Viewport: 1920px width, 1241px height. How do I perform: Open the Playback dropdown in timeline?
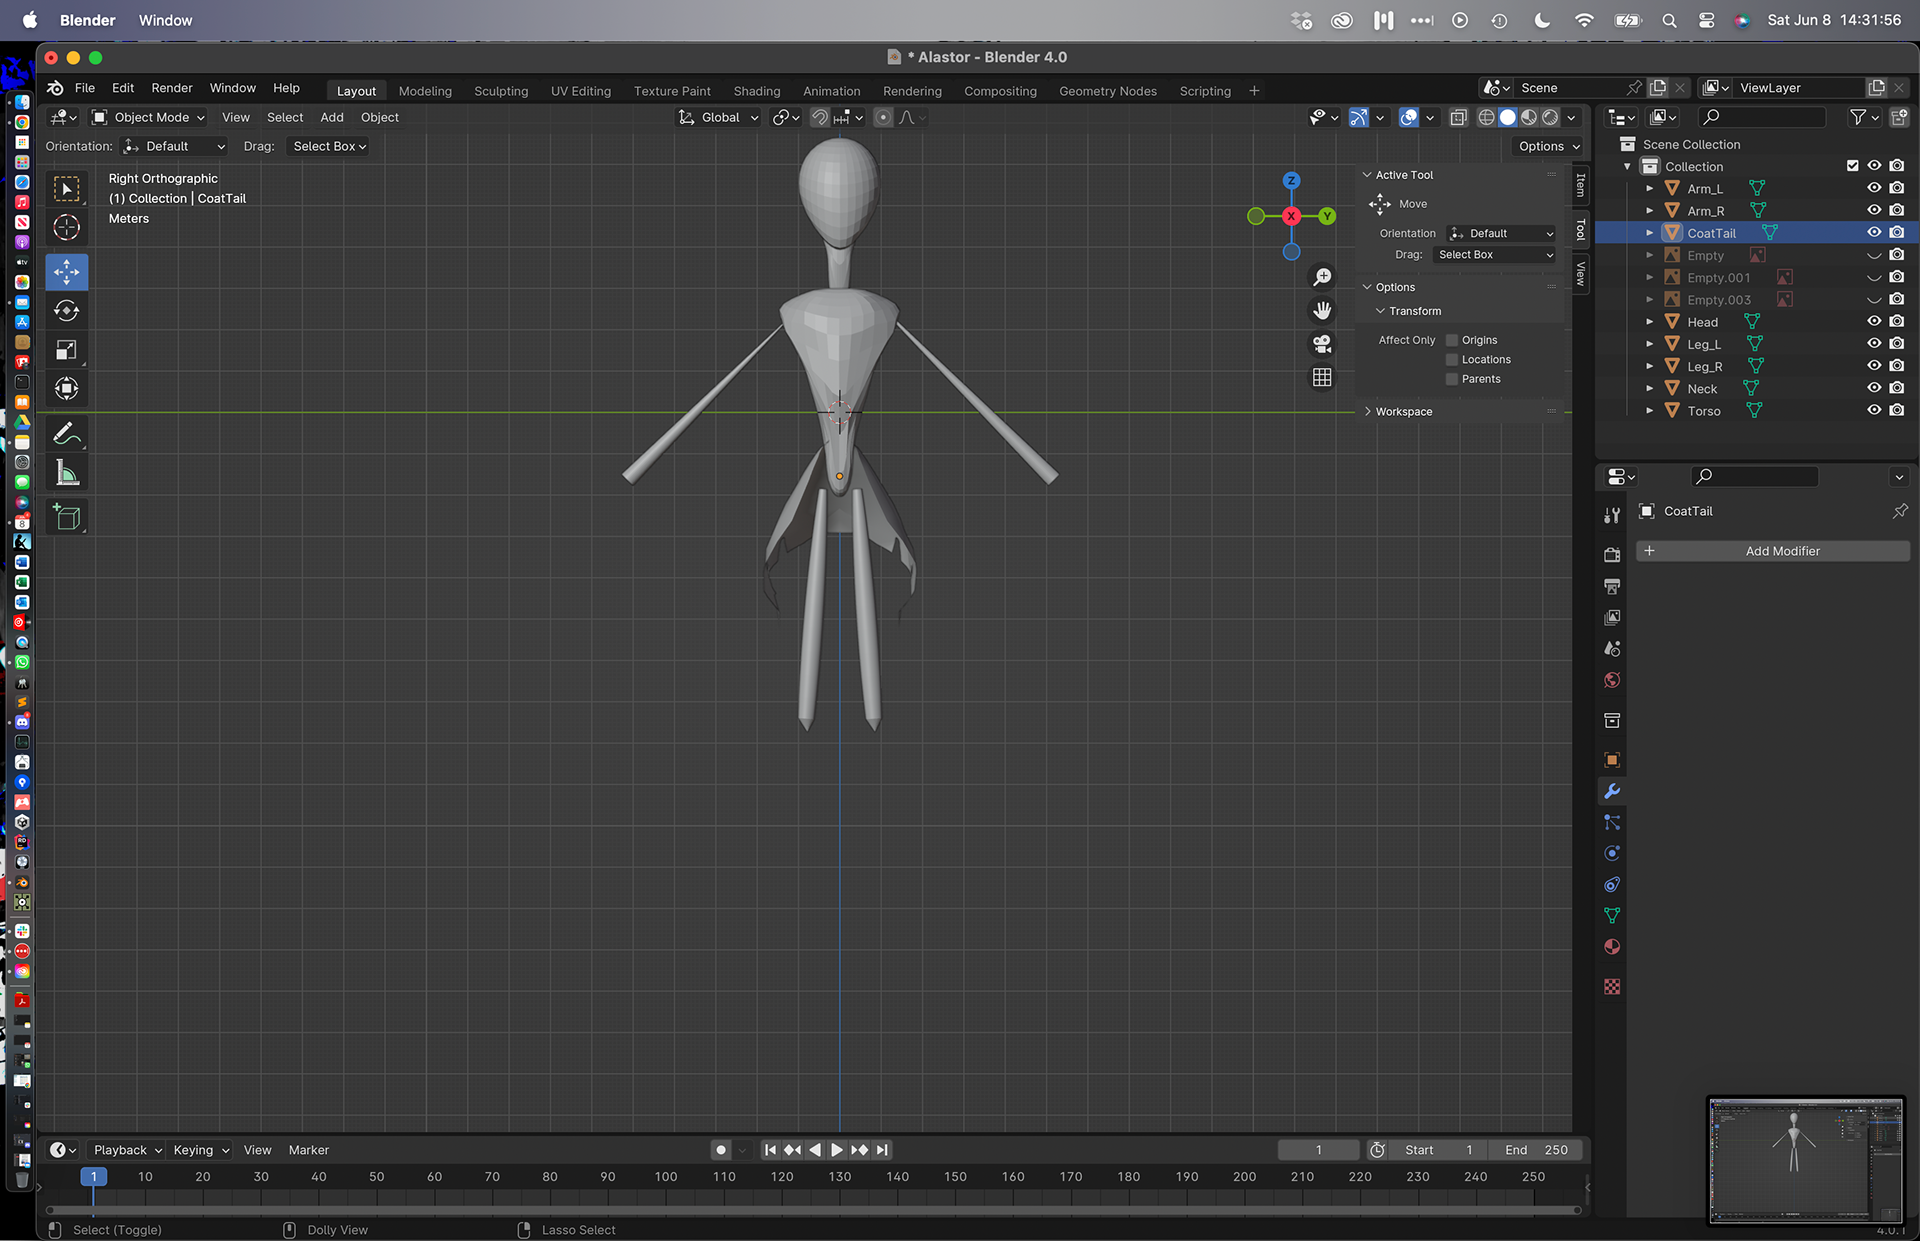click(126, 1150)
